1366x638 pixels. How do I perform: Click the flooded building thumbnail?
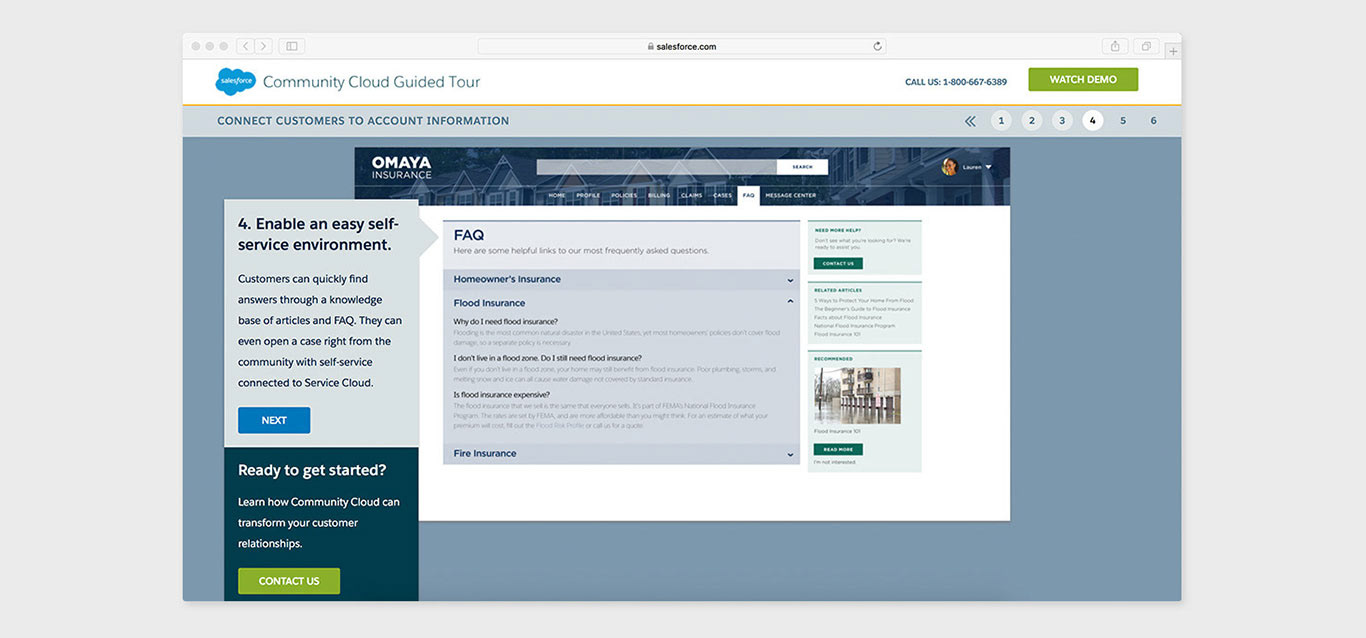pyautogui.click(x=857, y=395)
